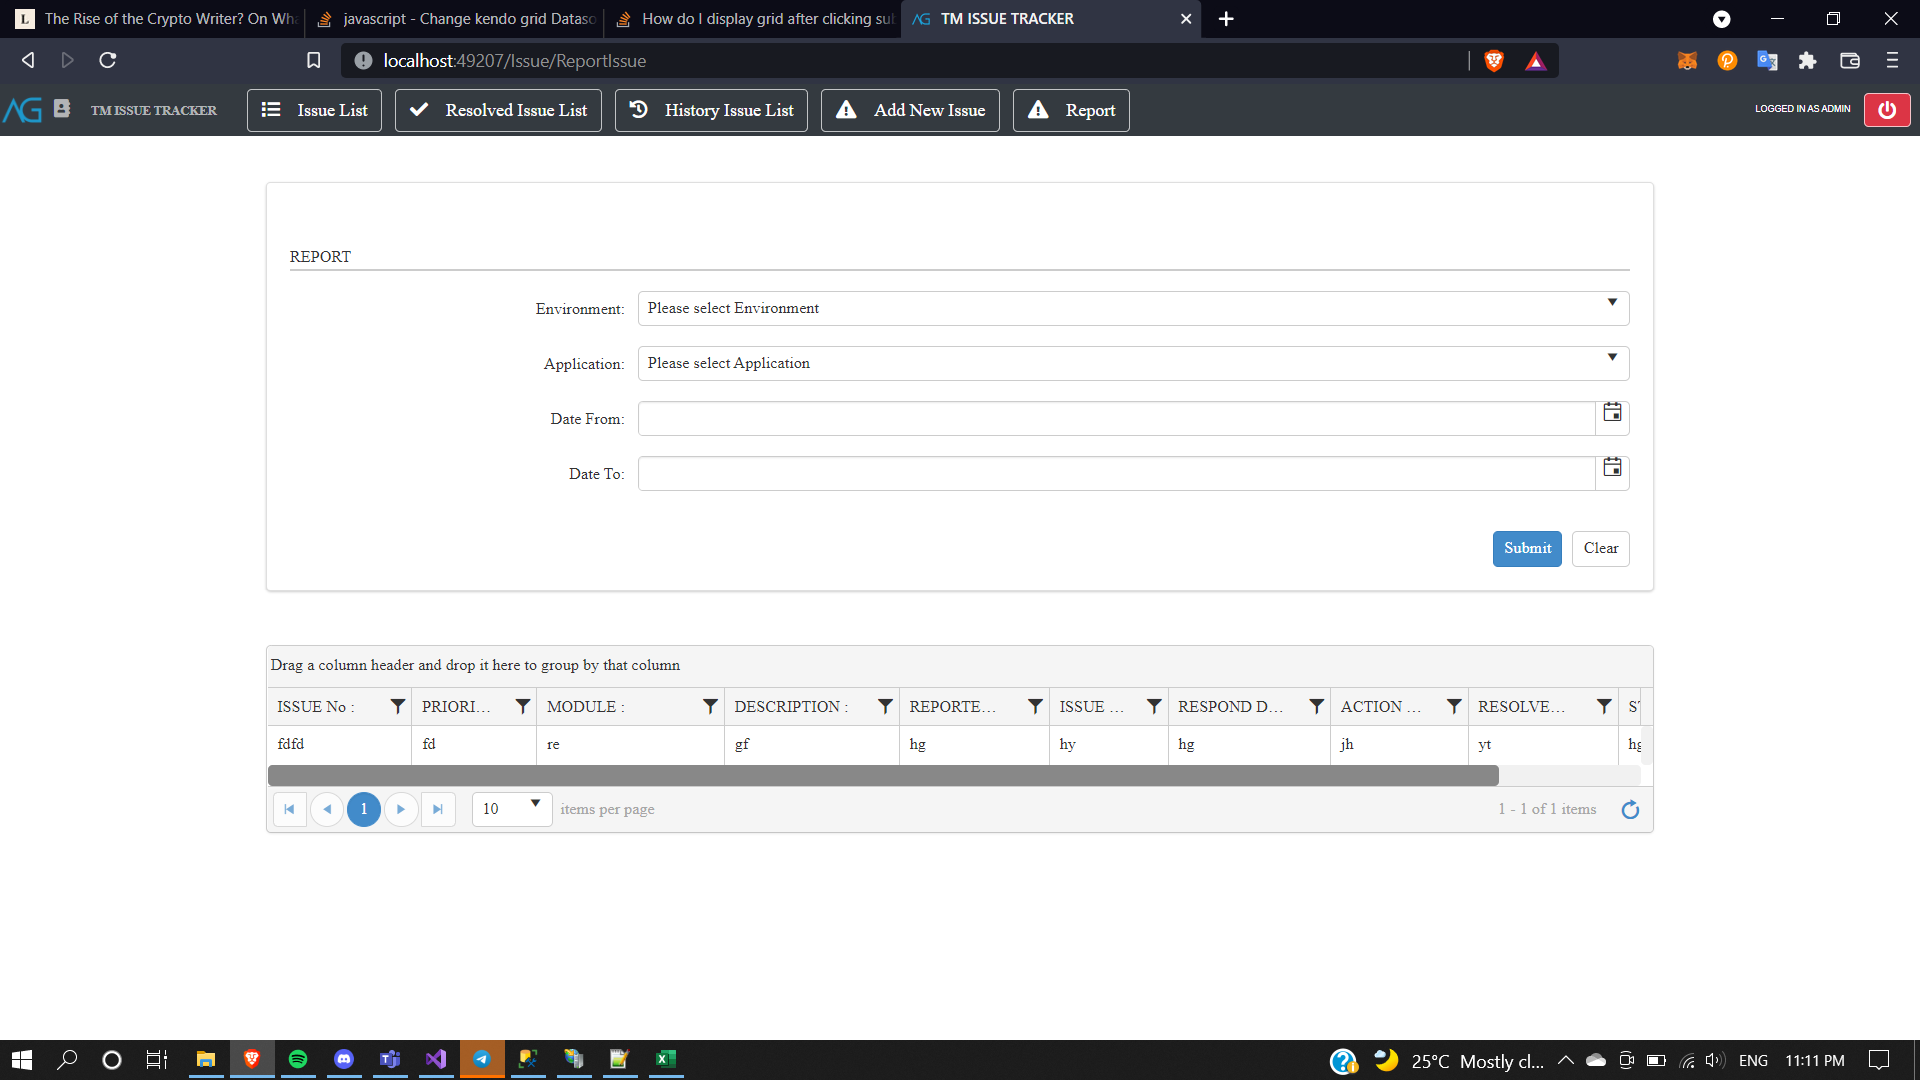Refresh the grid data
Viewport: 1920px width, 1080px height.
[x=1630, y=809]
